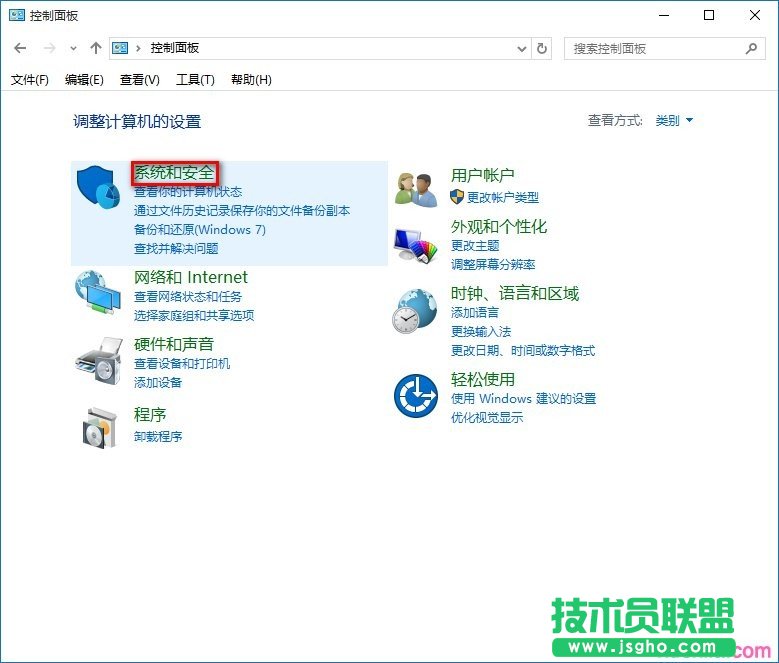Click the Appearance and Personalization monitor icon

(x=416, y=245)
